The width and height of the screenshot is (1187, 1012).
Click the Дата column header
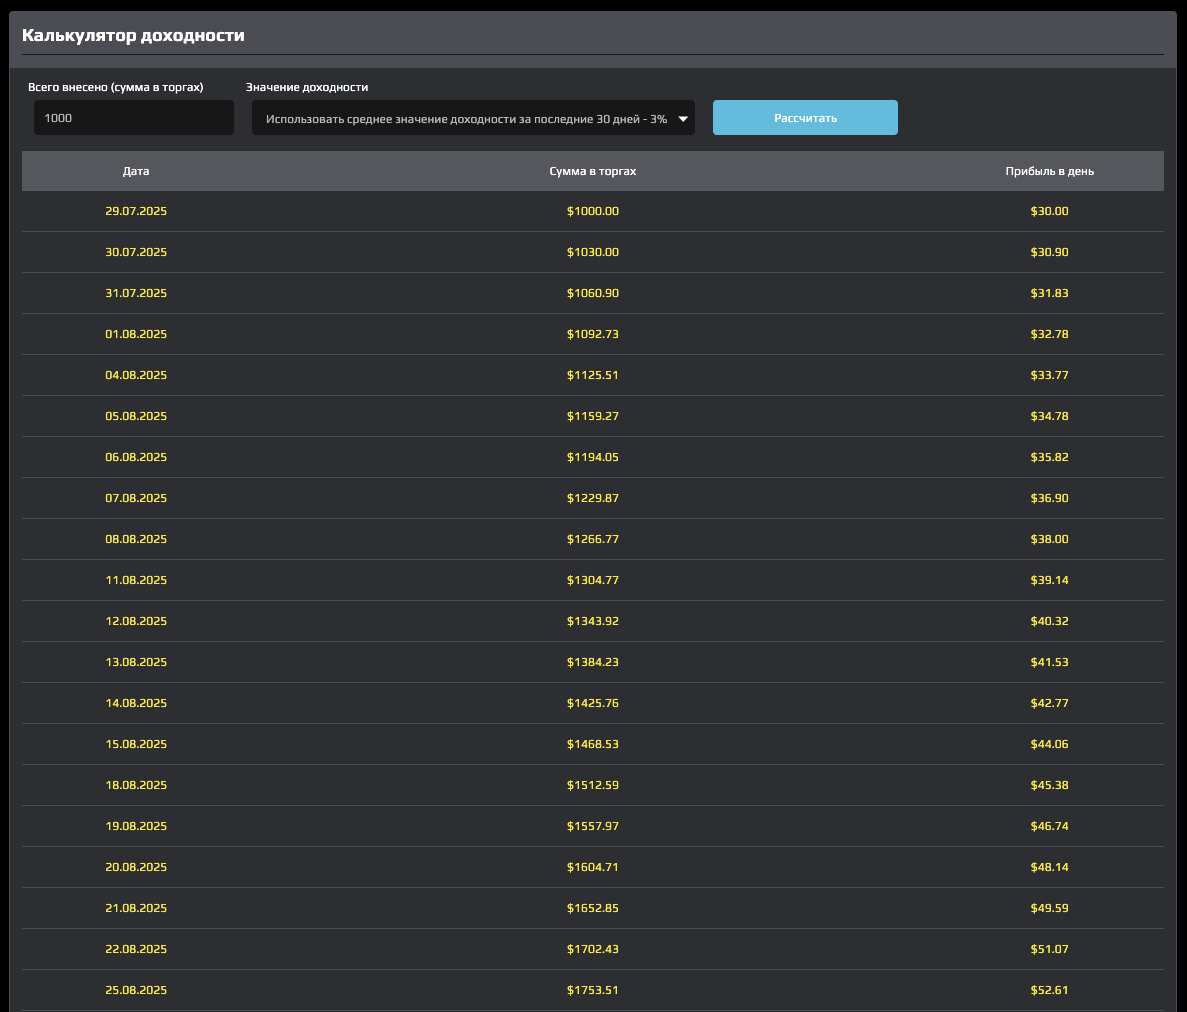pos(136,171)
